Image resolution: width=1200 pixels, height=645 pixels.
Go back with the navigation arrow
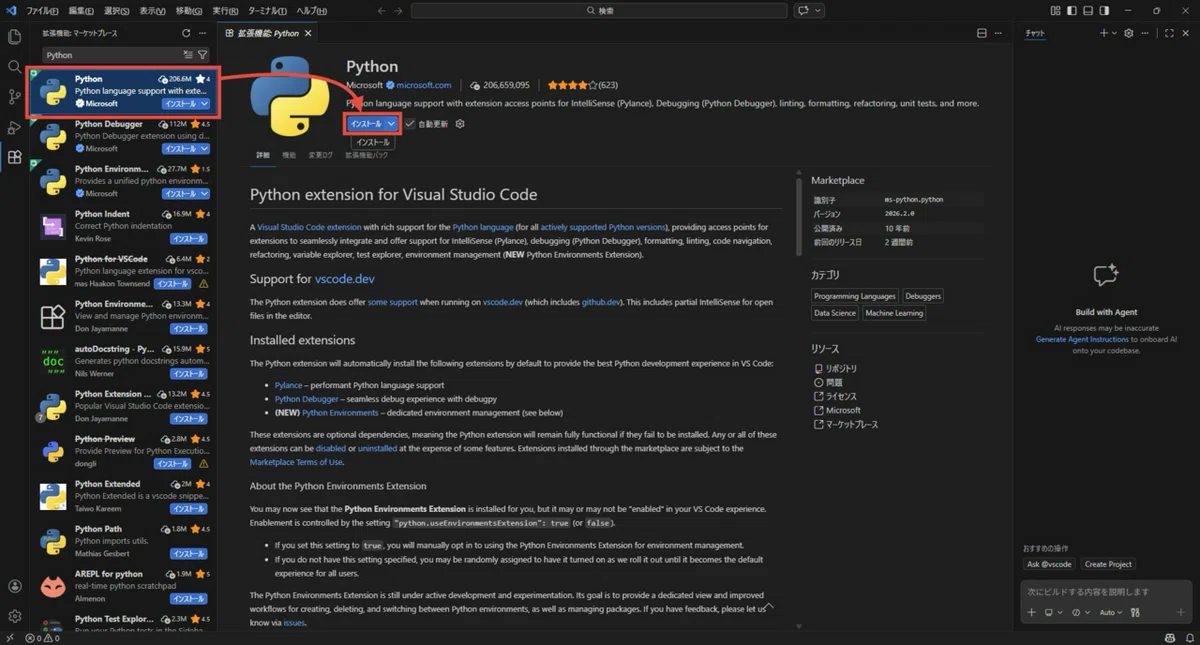[382, 10]
